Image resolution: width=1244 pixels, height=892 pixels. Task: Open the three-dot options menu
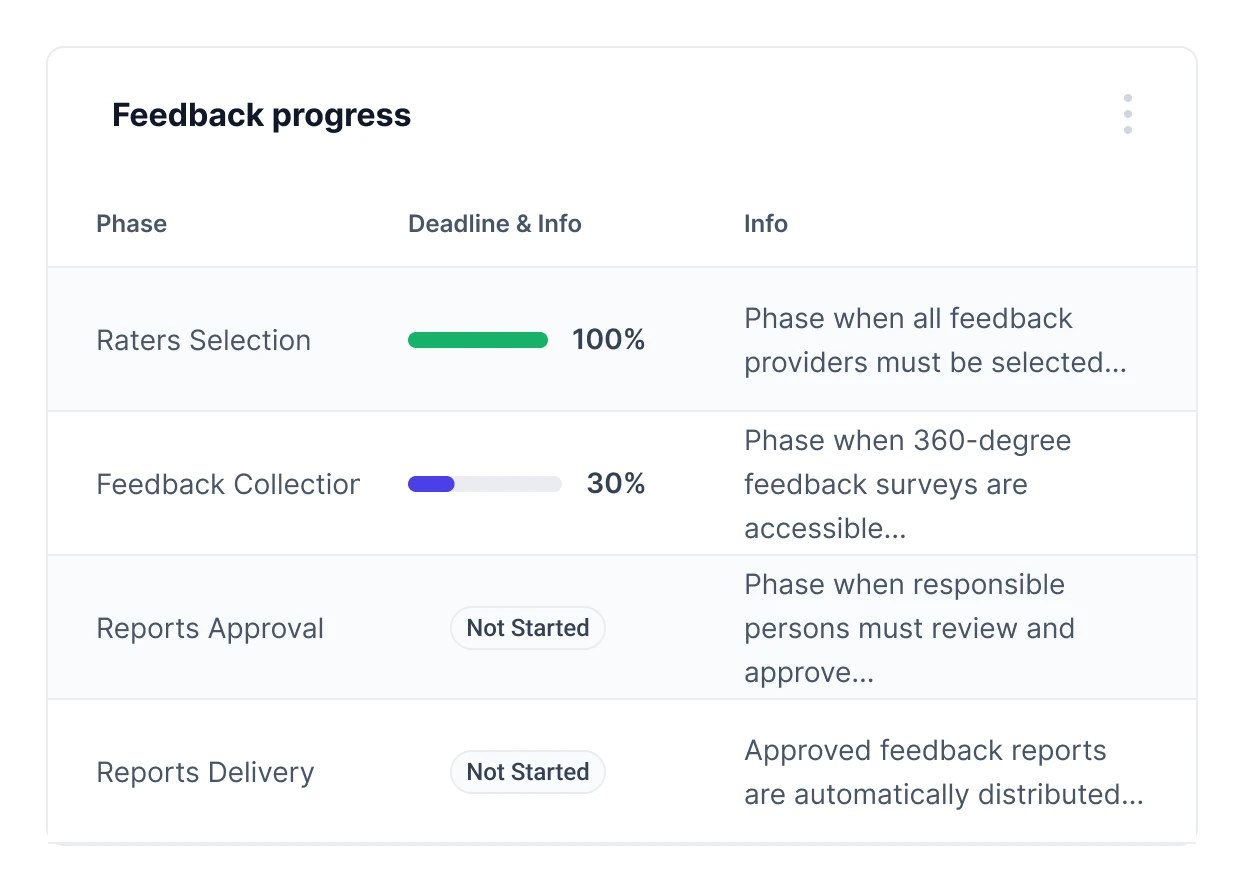point(1127,115)
